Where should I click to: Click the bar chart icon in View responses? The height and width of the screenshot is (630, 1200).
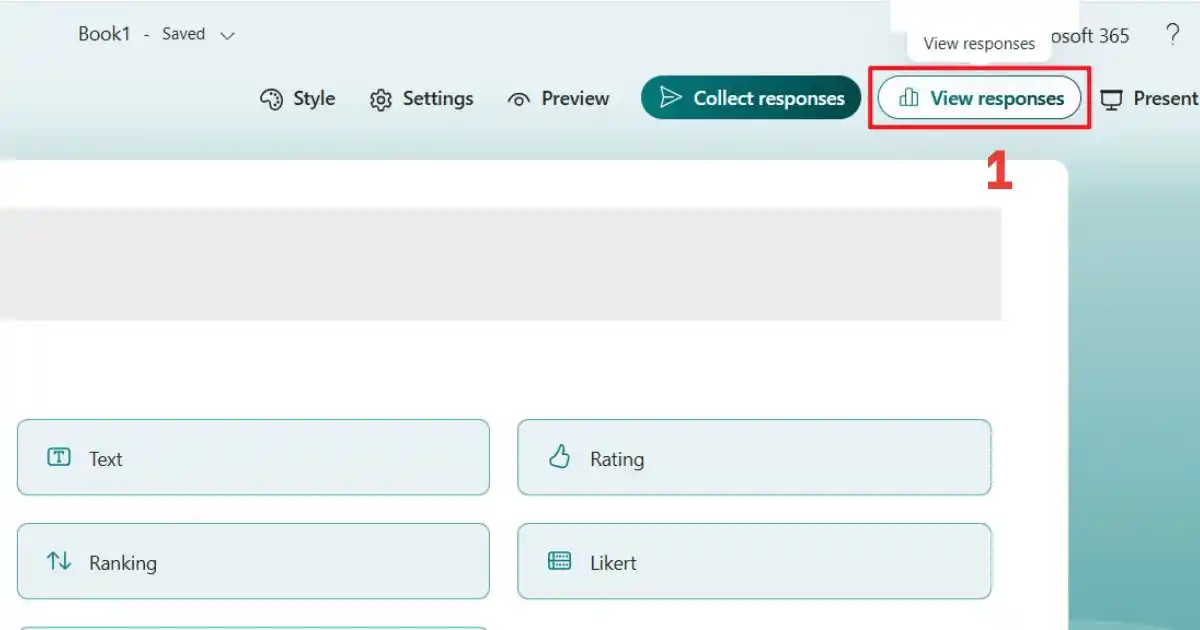[909, 98]
